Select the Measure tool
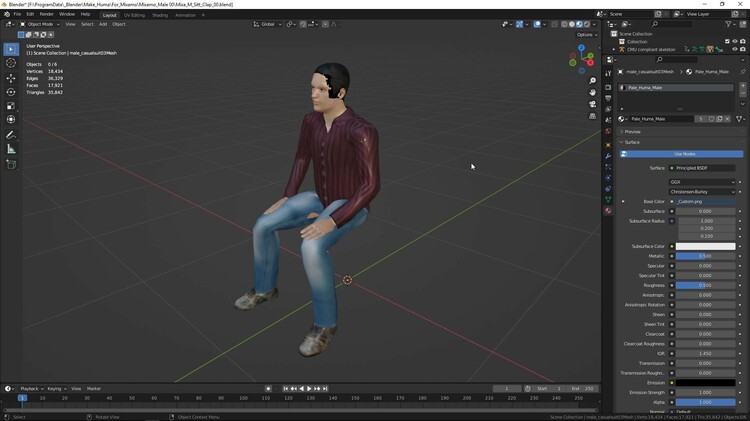The width and height of the screenshot is (750, 421). click(x=11, y=149)
